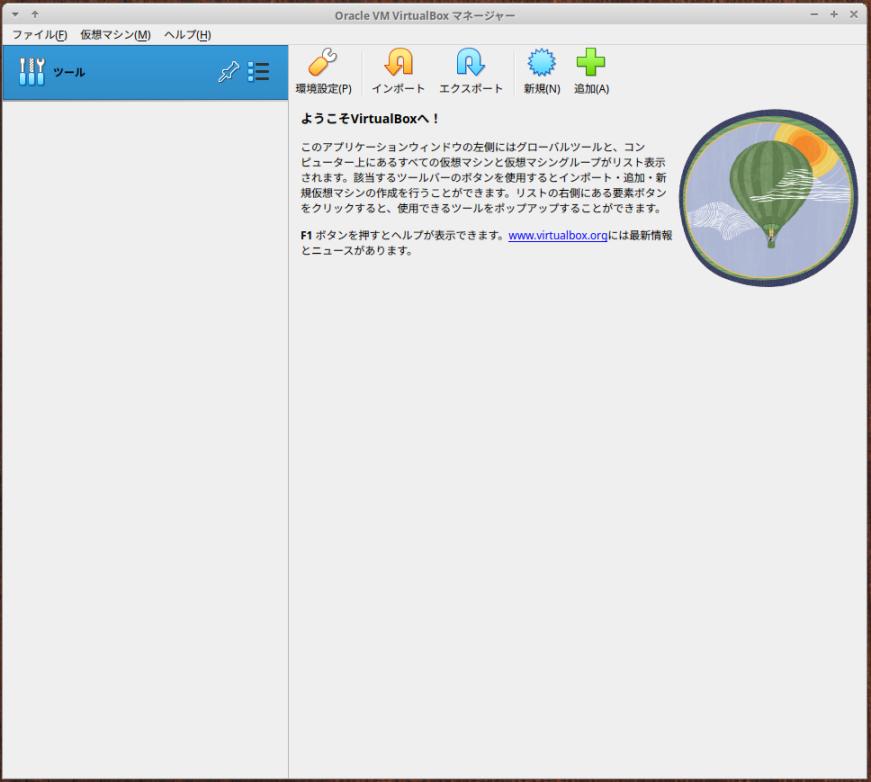This screenshot has width=871, height=782.
Task: Open the ファイル(F) menu
Action: 39,35
